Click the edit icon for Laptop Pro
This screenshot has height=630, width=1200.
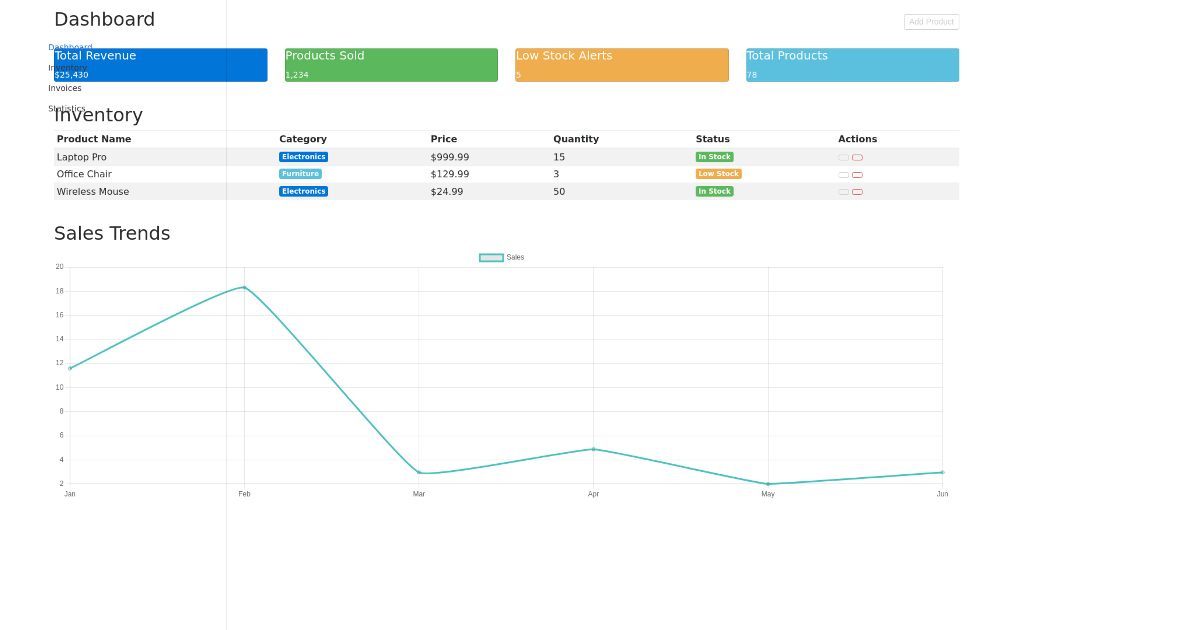coord(843,157)
